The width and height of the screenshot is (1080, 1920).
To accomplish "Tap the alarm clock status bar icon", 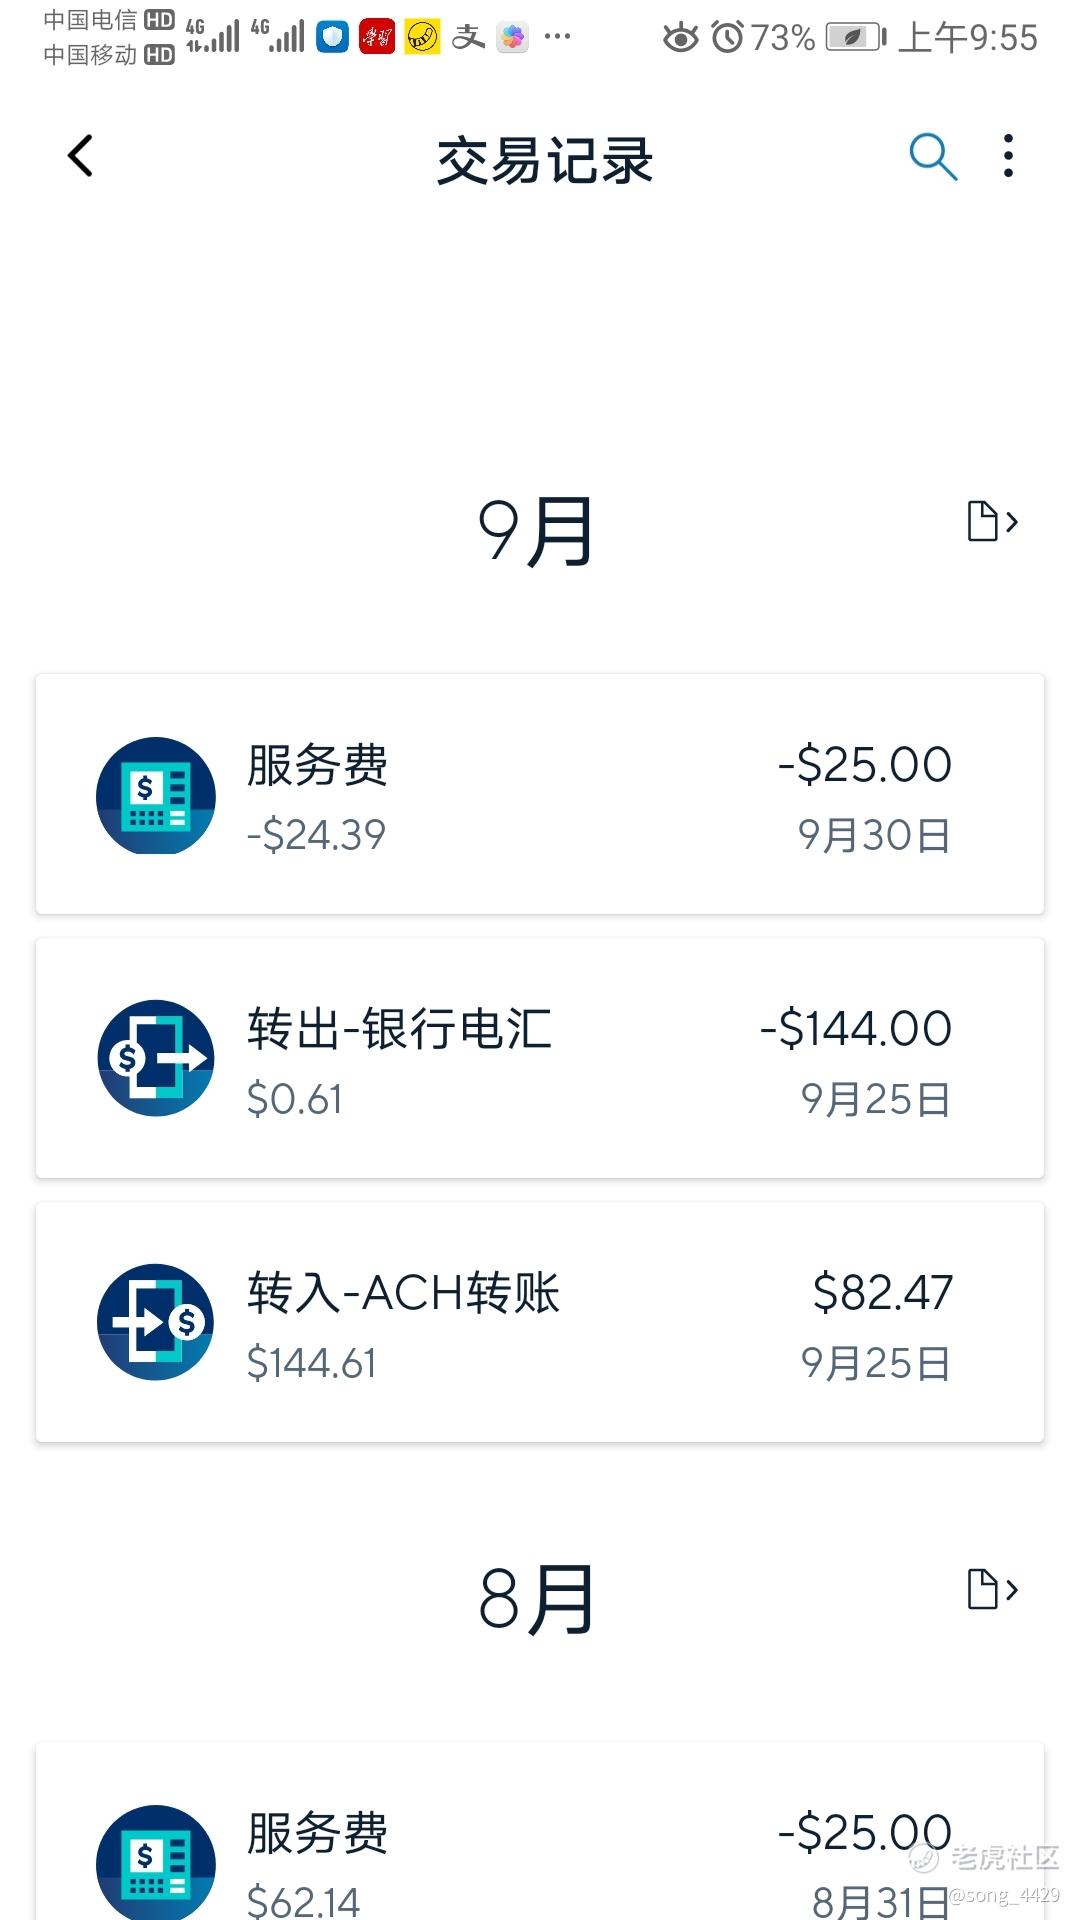I will click(727, 38).
